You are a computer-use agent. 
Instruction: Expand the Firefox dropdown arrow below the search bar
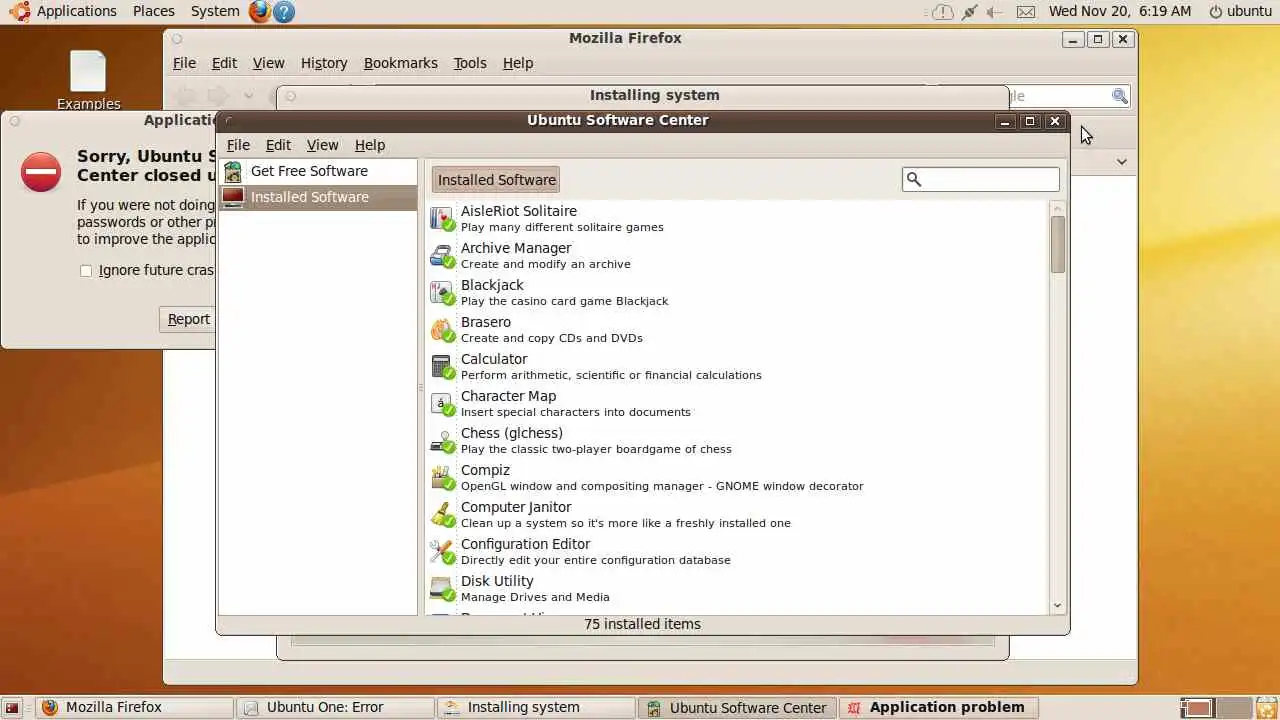pyautogui.click(x=1122, y=162)
